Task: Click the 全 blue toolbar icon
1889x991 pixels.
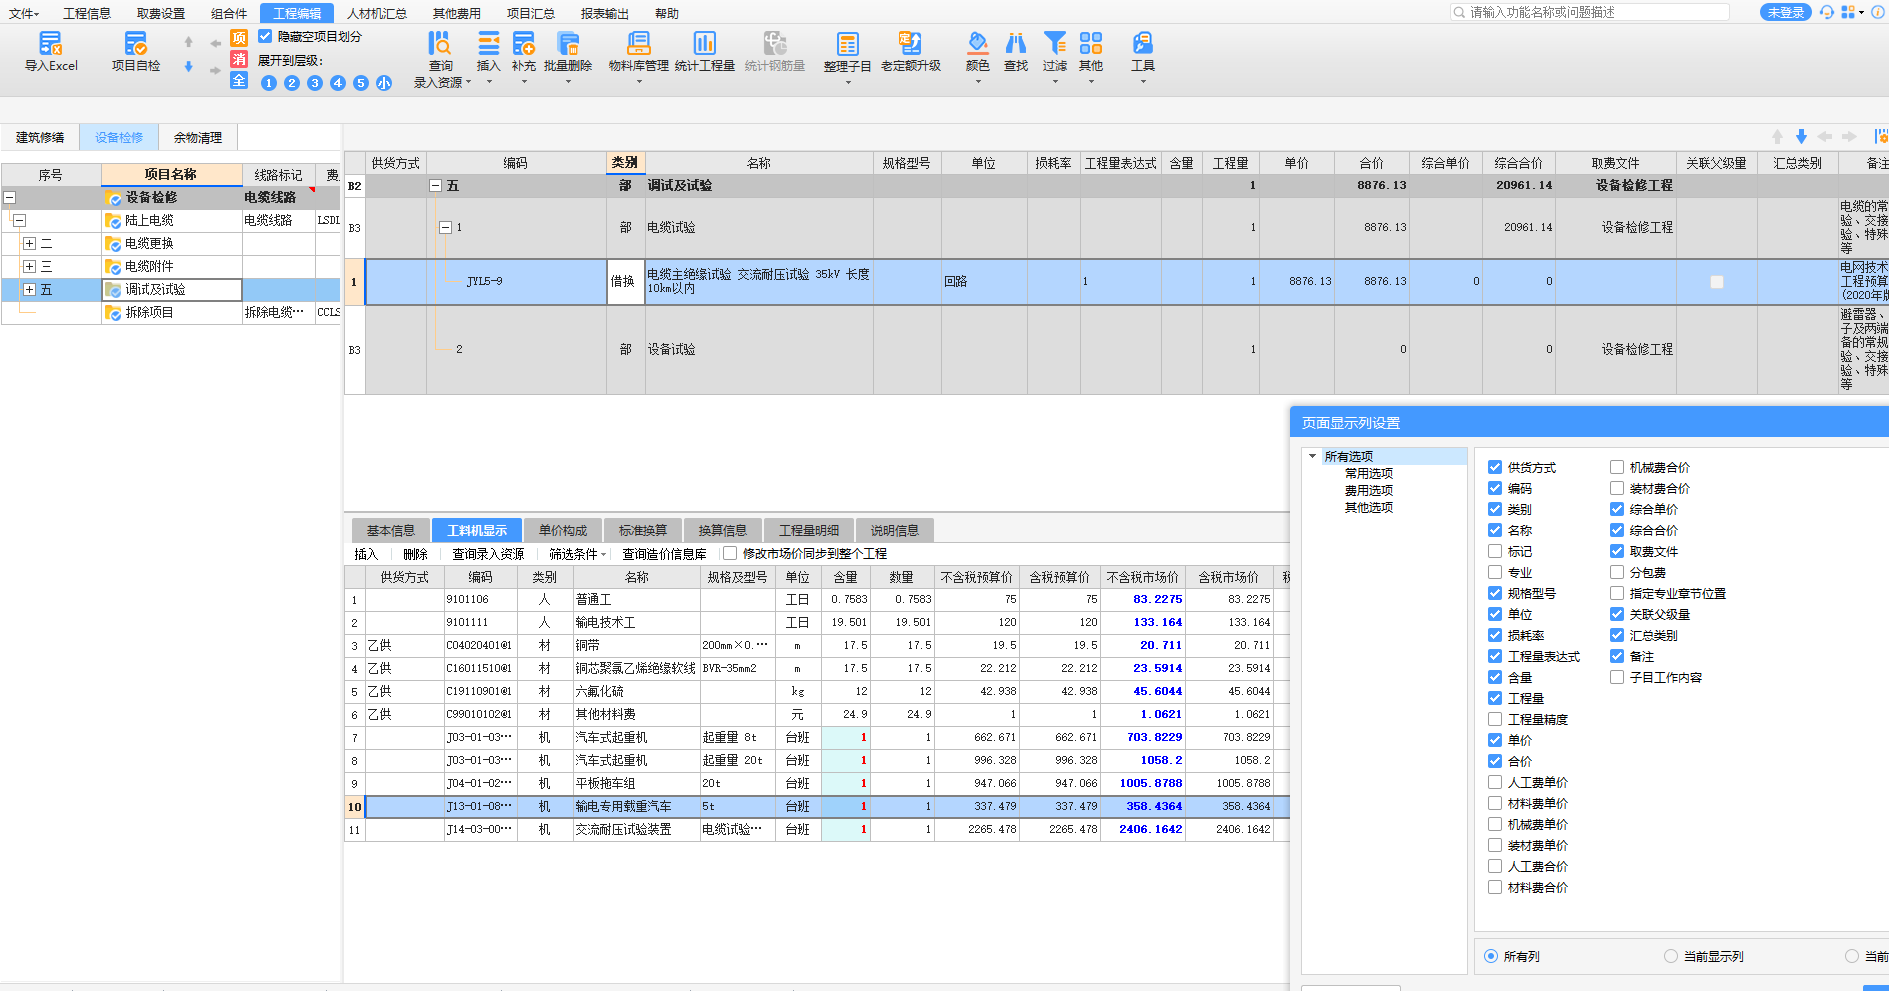Action: coord(239,81)
